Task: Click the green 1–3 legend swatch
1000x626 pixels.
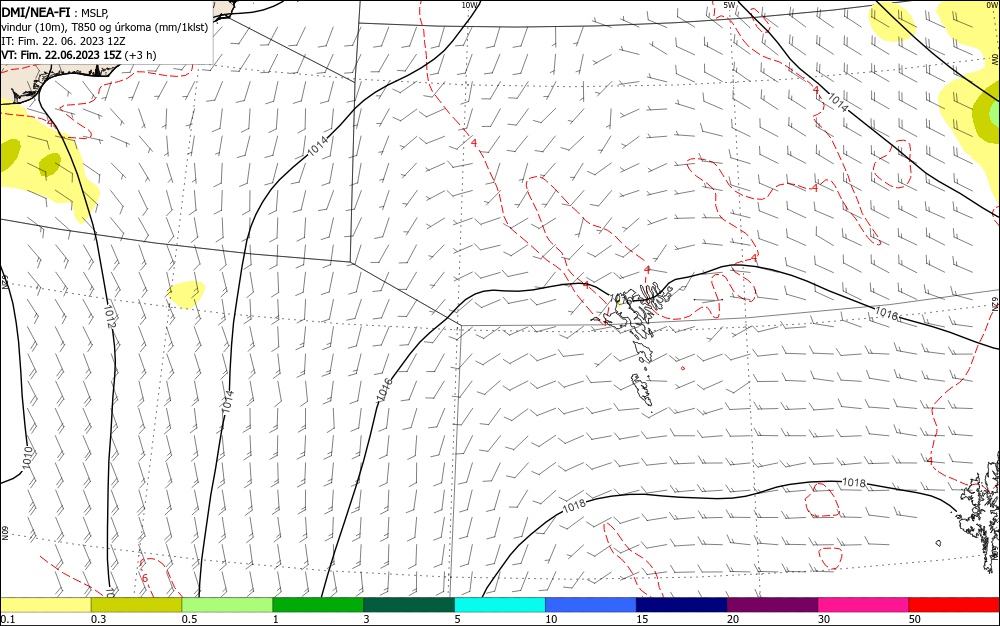Action: click(318, 605)
